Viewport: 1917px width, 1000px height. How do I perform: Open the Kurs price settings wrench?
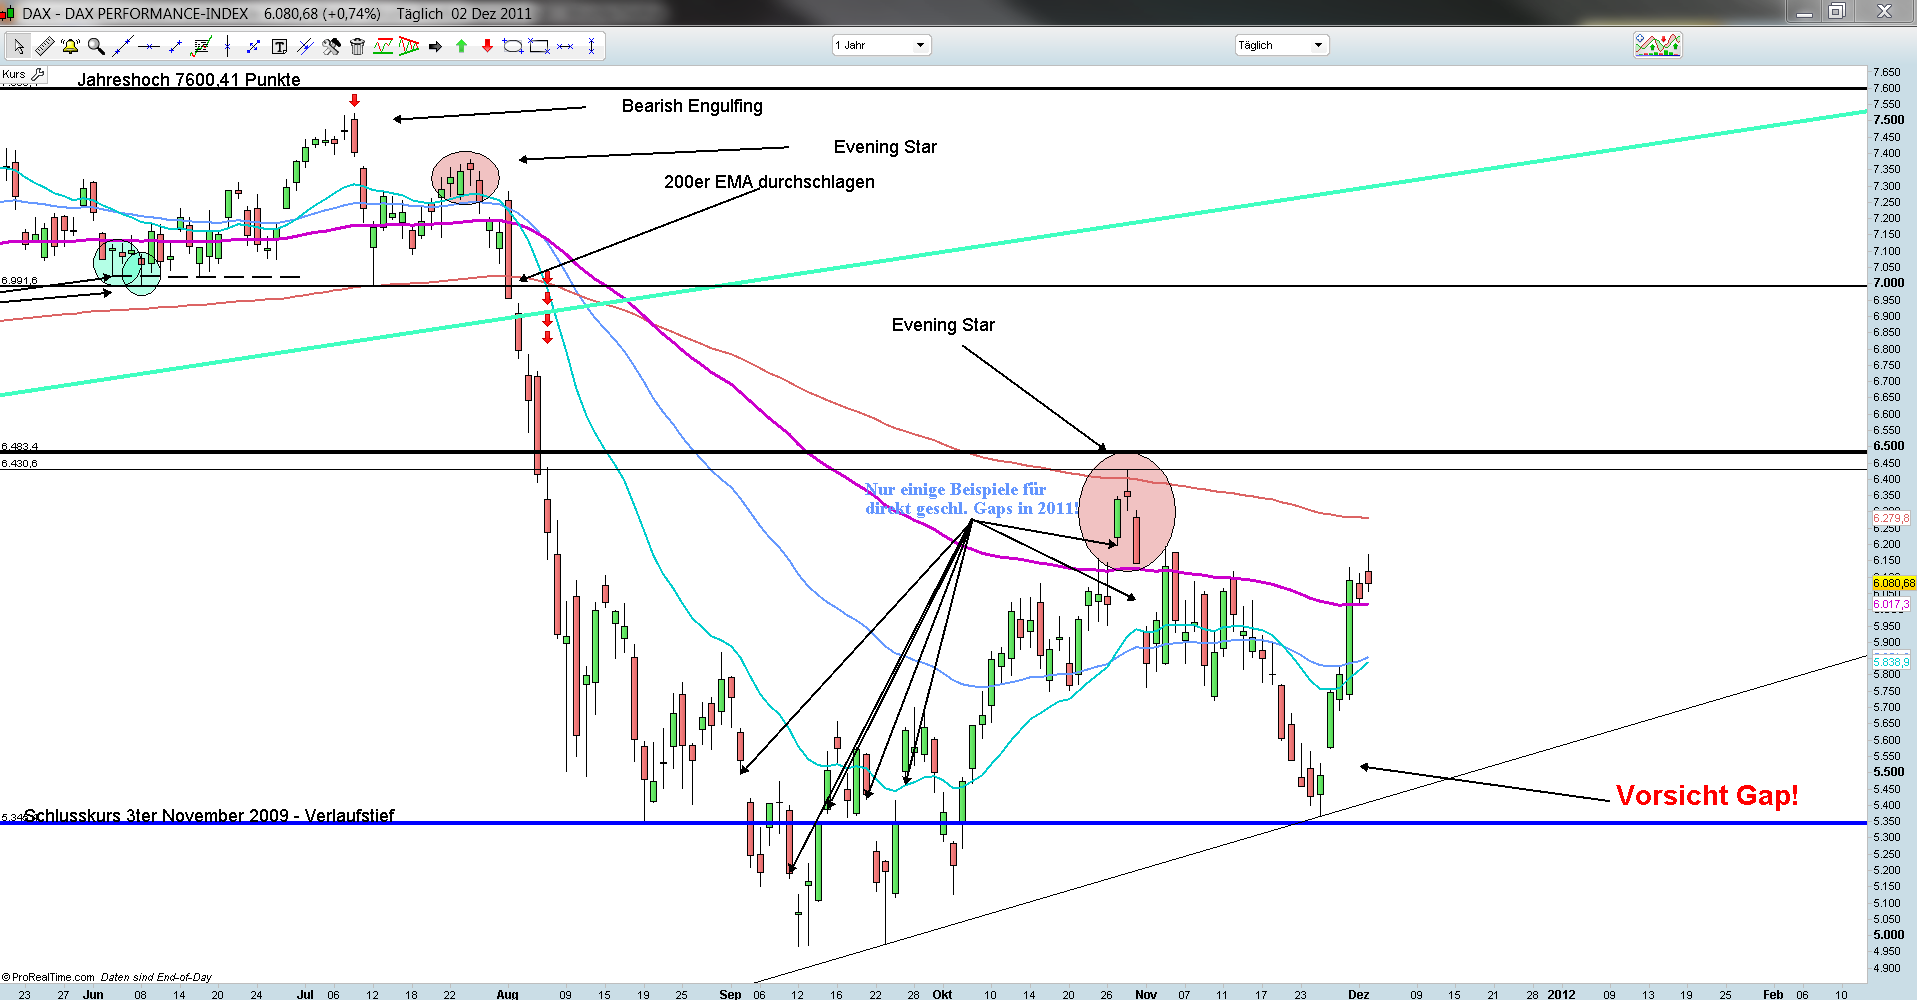[x=38, y=74]
